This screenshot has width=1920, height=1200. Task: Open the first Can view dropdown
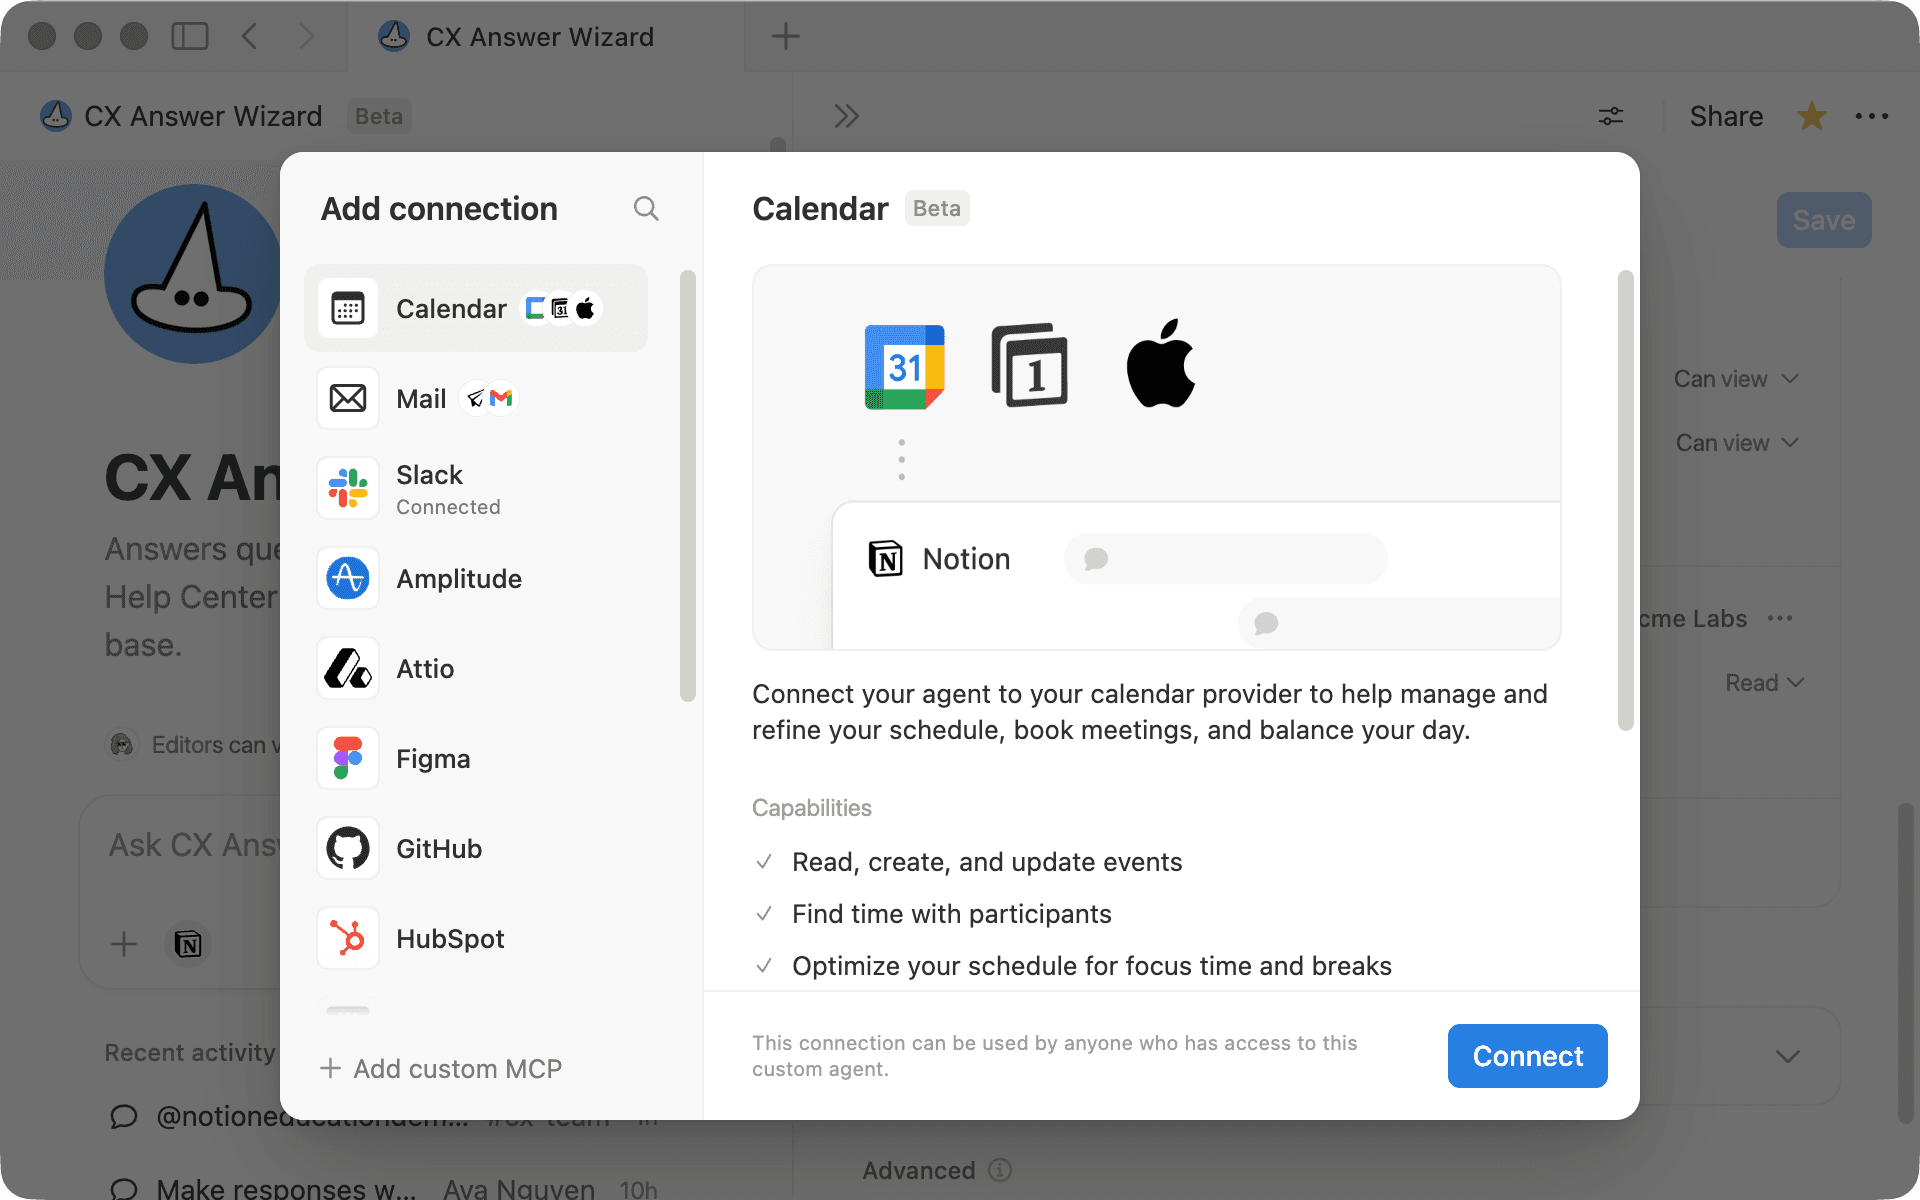tap(1736, 379)
